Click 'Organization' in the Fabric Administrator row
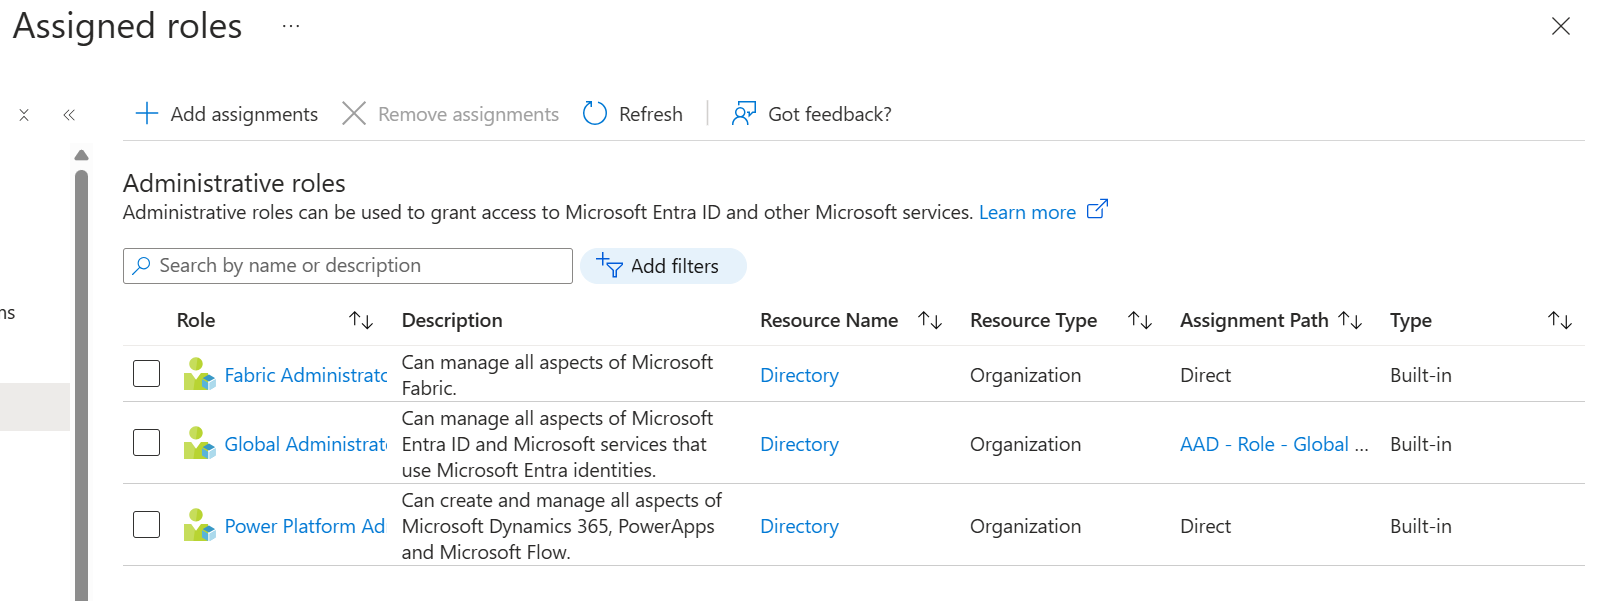1608x601 pixels. click(1025, 375)
